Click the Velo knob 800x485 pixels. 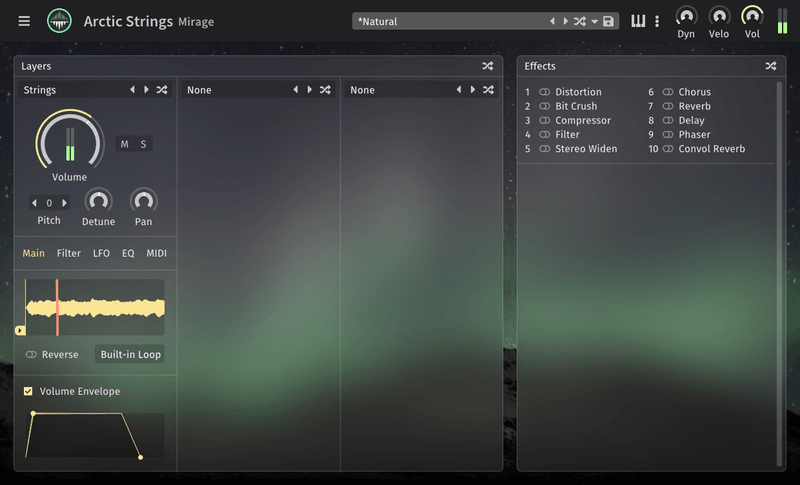pos(719,16)
